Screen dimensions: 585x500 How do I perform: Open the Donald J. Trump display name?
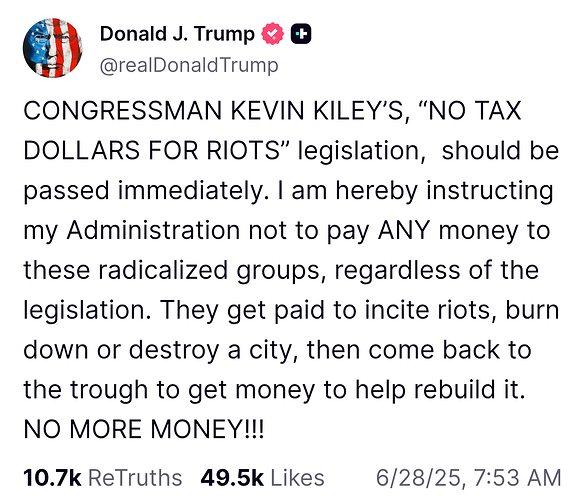[x=177, y=34]
